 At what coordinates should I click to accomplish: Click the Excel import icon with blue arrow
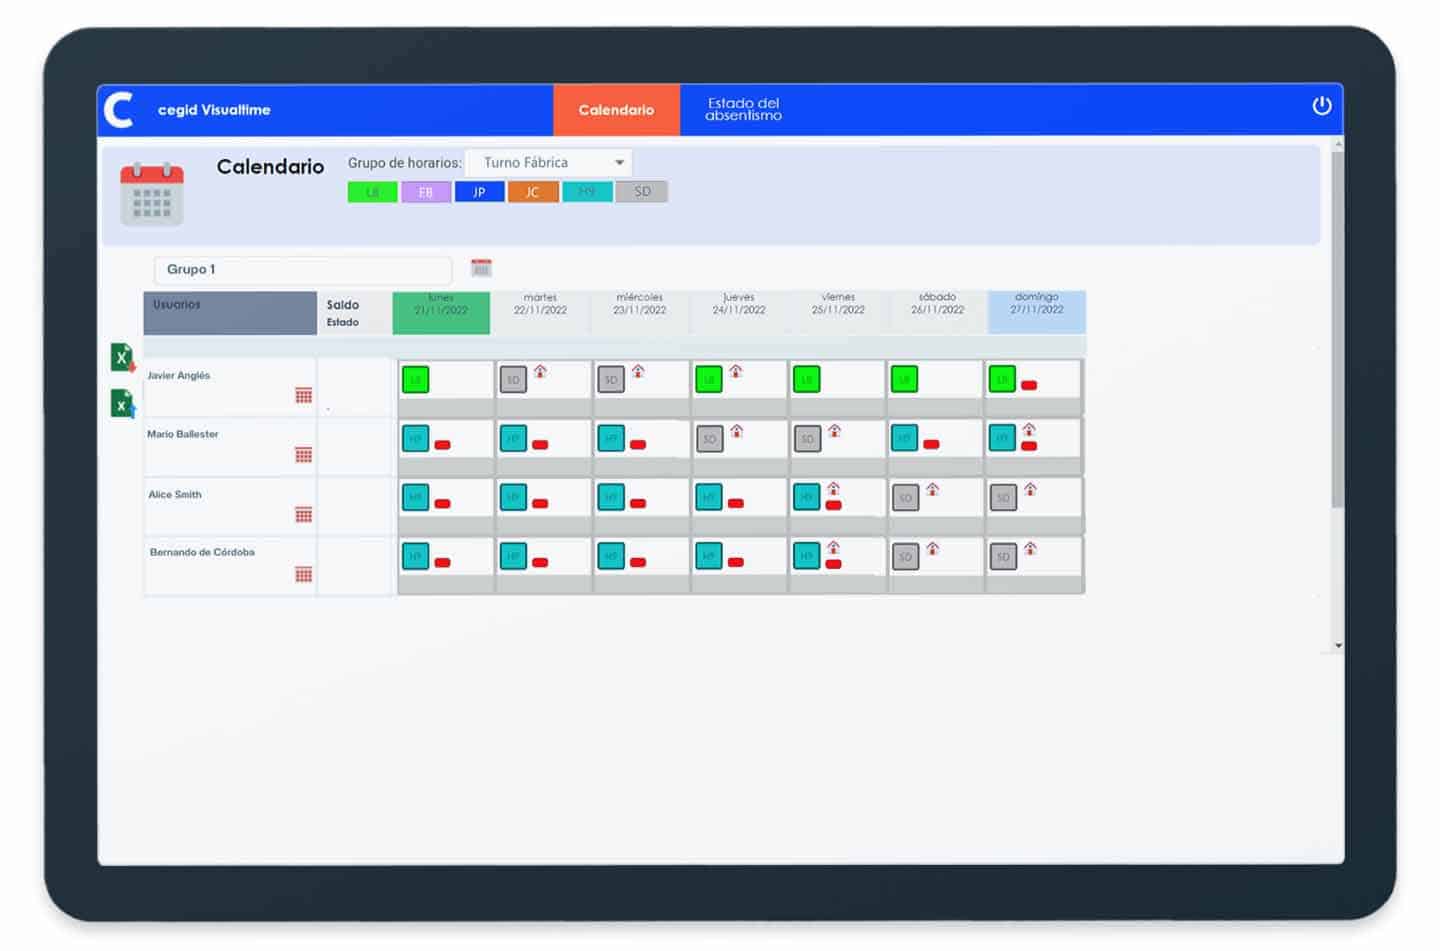coord(122,405)
